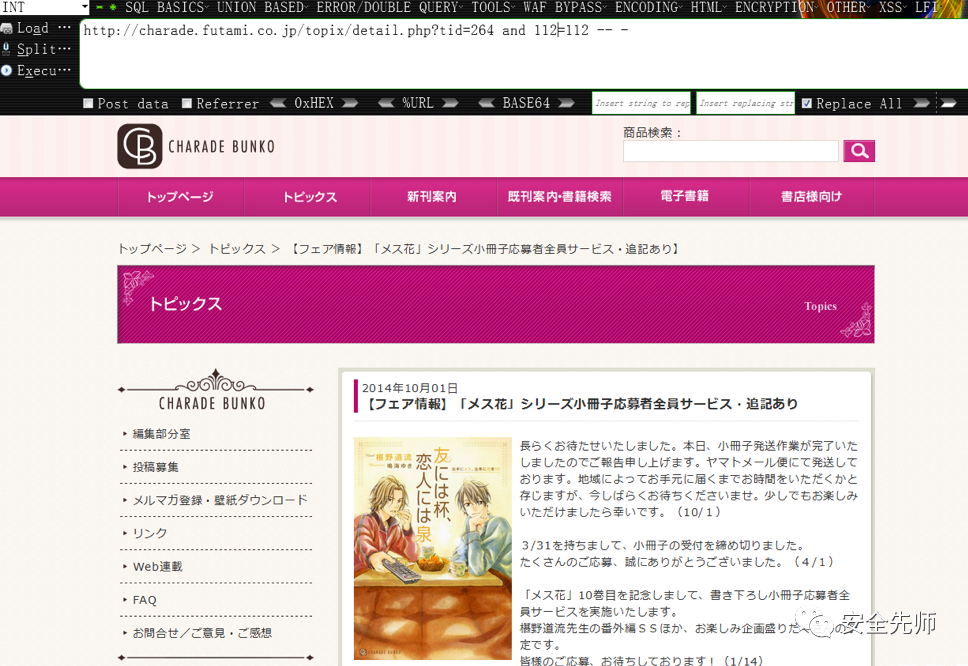The height and width of the screenshot is (666, 968).
Task: Open the TOOLS dropdown menu
Action: click(x=493, y=7)
